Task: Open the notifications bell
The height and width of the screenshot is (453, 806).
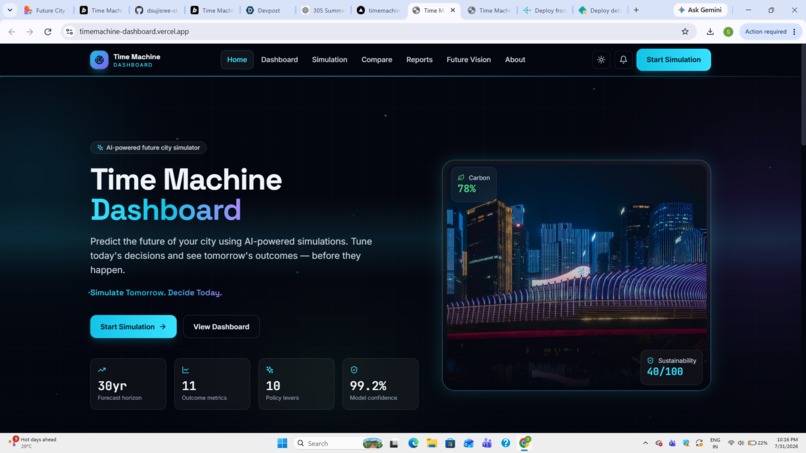Action: coord(623,60)
